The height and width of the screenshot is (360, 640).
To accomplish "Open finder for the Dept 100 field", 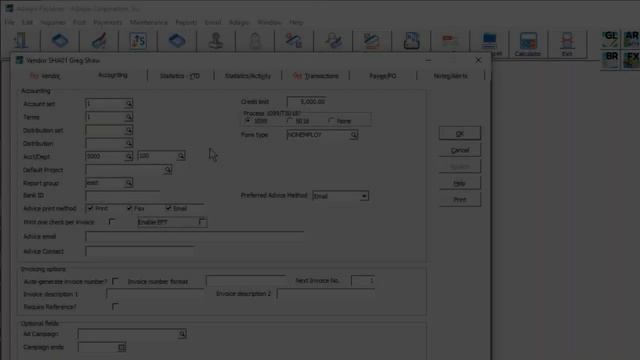I will click(181, 156).
